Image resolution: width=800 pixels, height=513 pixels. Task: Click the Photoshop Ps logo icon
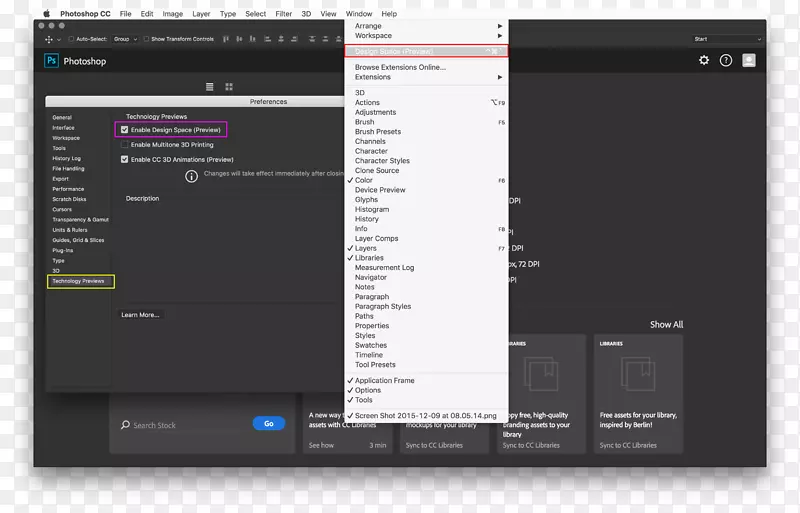click(51, 61)
